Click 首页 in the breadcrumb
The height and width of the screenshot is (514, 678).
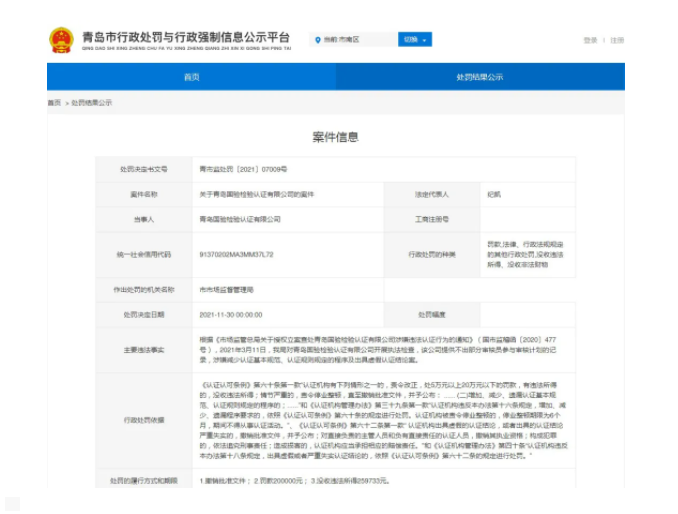(x=54, y=102)
